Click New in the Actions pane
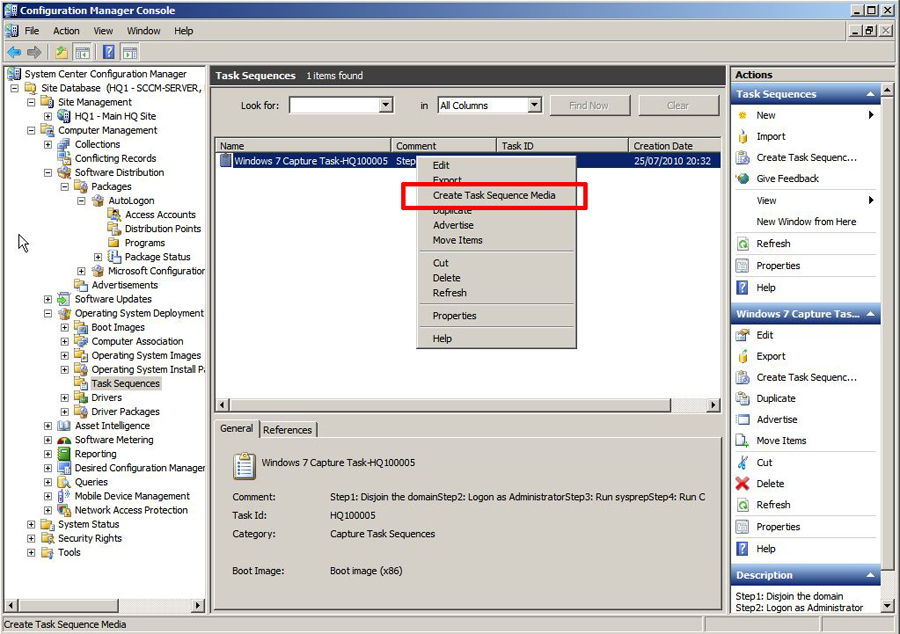Viewport: 900px width, 634px height. [766, 115]
